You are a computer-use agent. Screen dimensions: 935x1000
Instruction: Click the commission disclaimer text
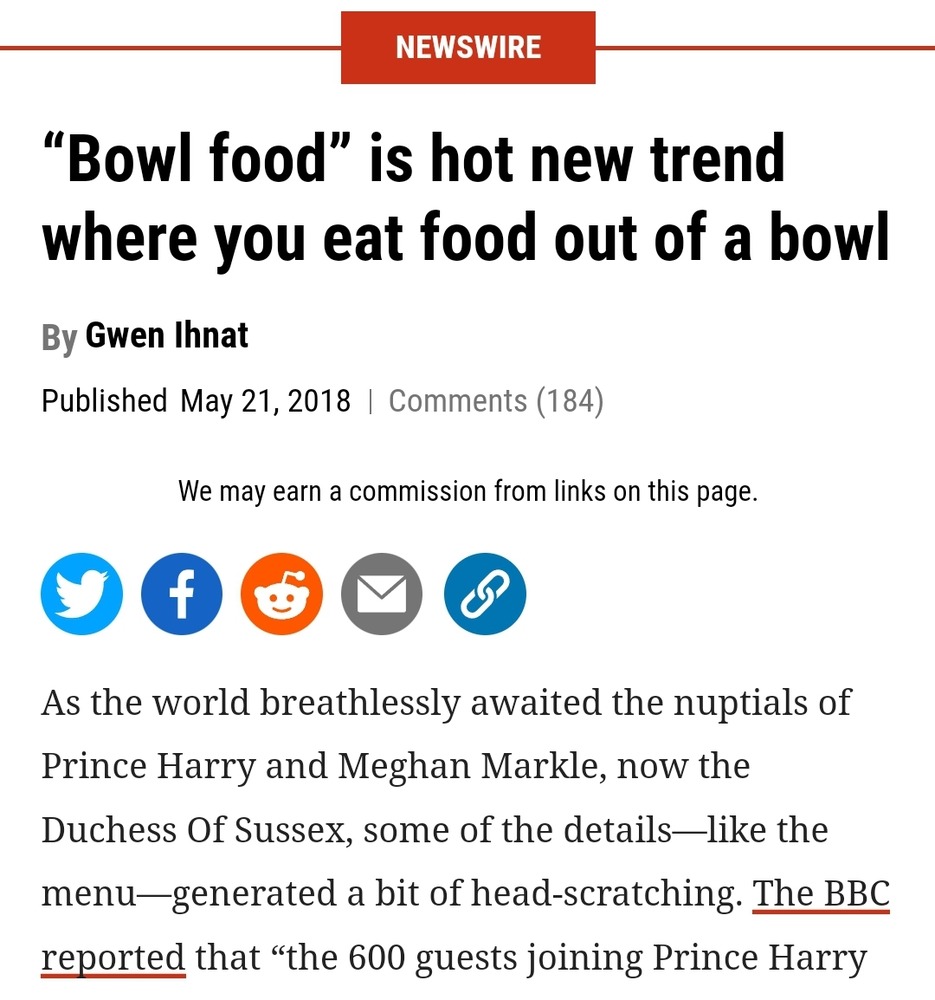[x=468, y=491]
